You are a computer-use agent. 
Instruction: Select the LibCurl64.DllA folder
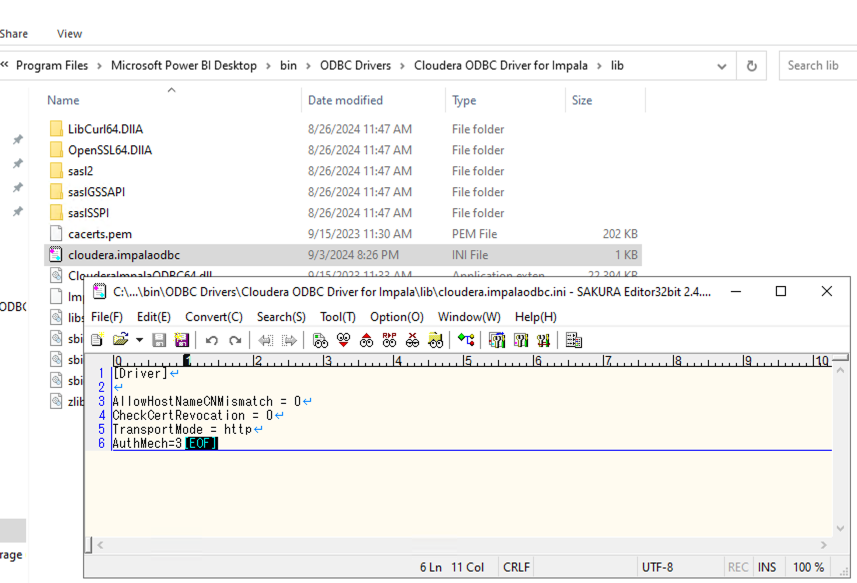click(105, 129)
